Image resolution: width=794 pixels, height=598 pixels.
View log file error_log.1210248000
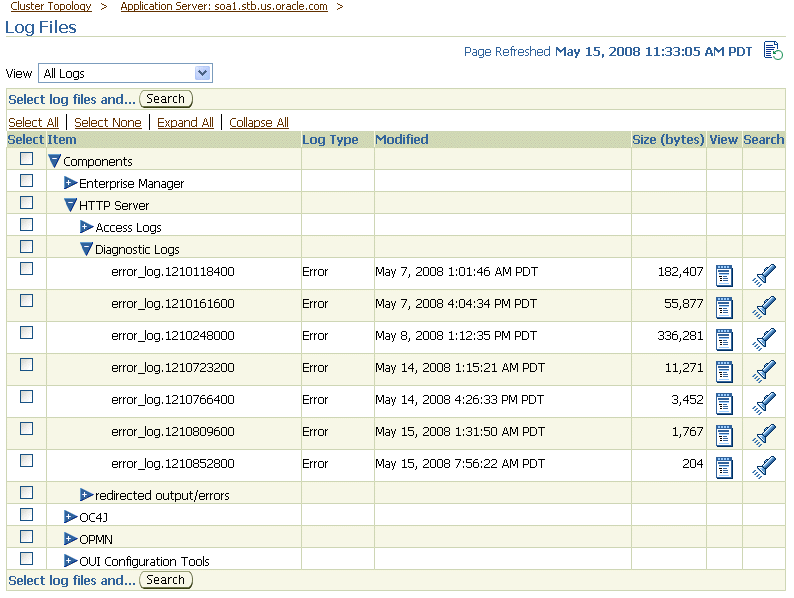pyautogui.click(x=724, y=339)
